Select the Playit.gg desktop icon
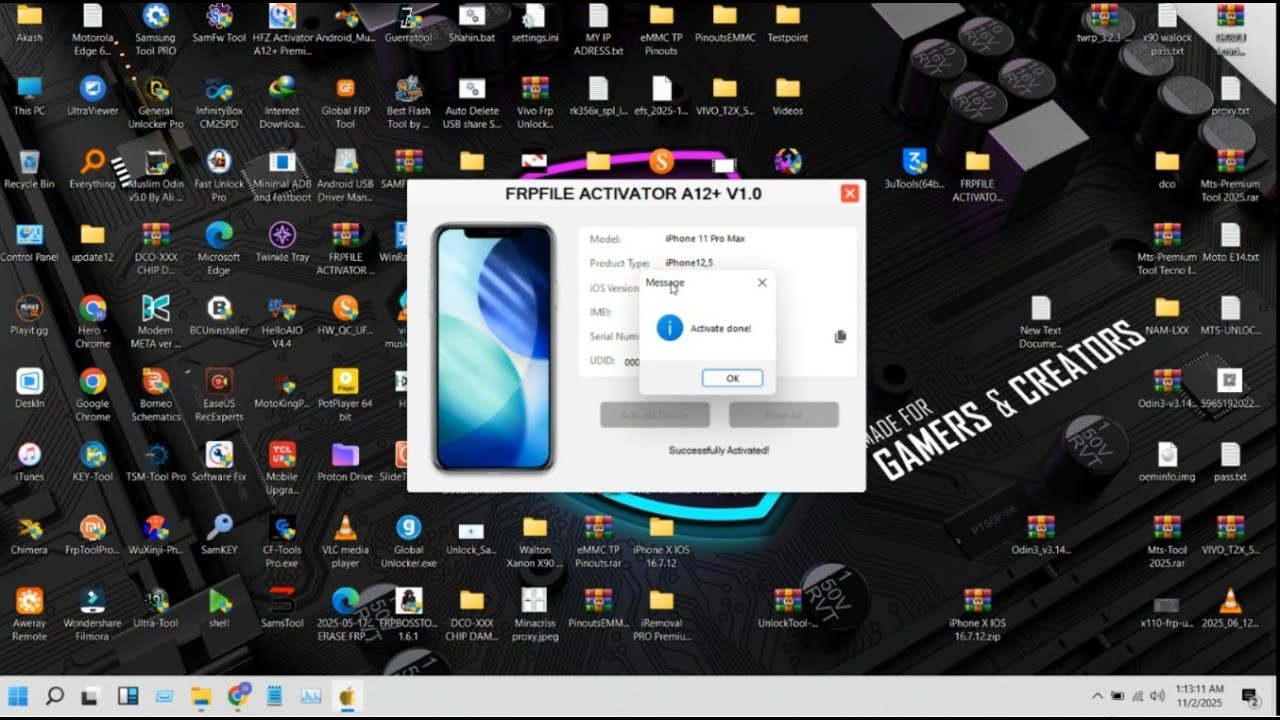This screenshot has width=1280, height=720. pos(29,315)
